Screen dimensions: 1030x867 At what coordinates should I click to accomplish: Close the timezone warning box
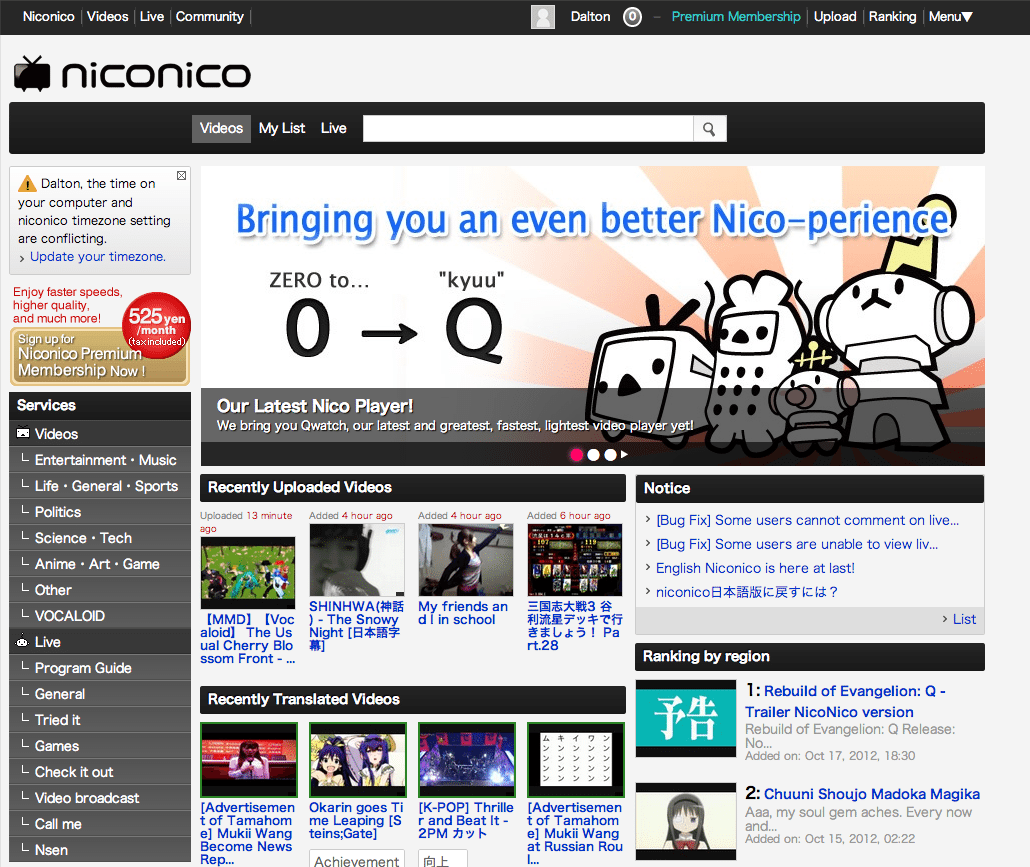(x=181, y=175)
